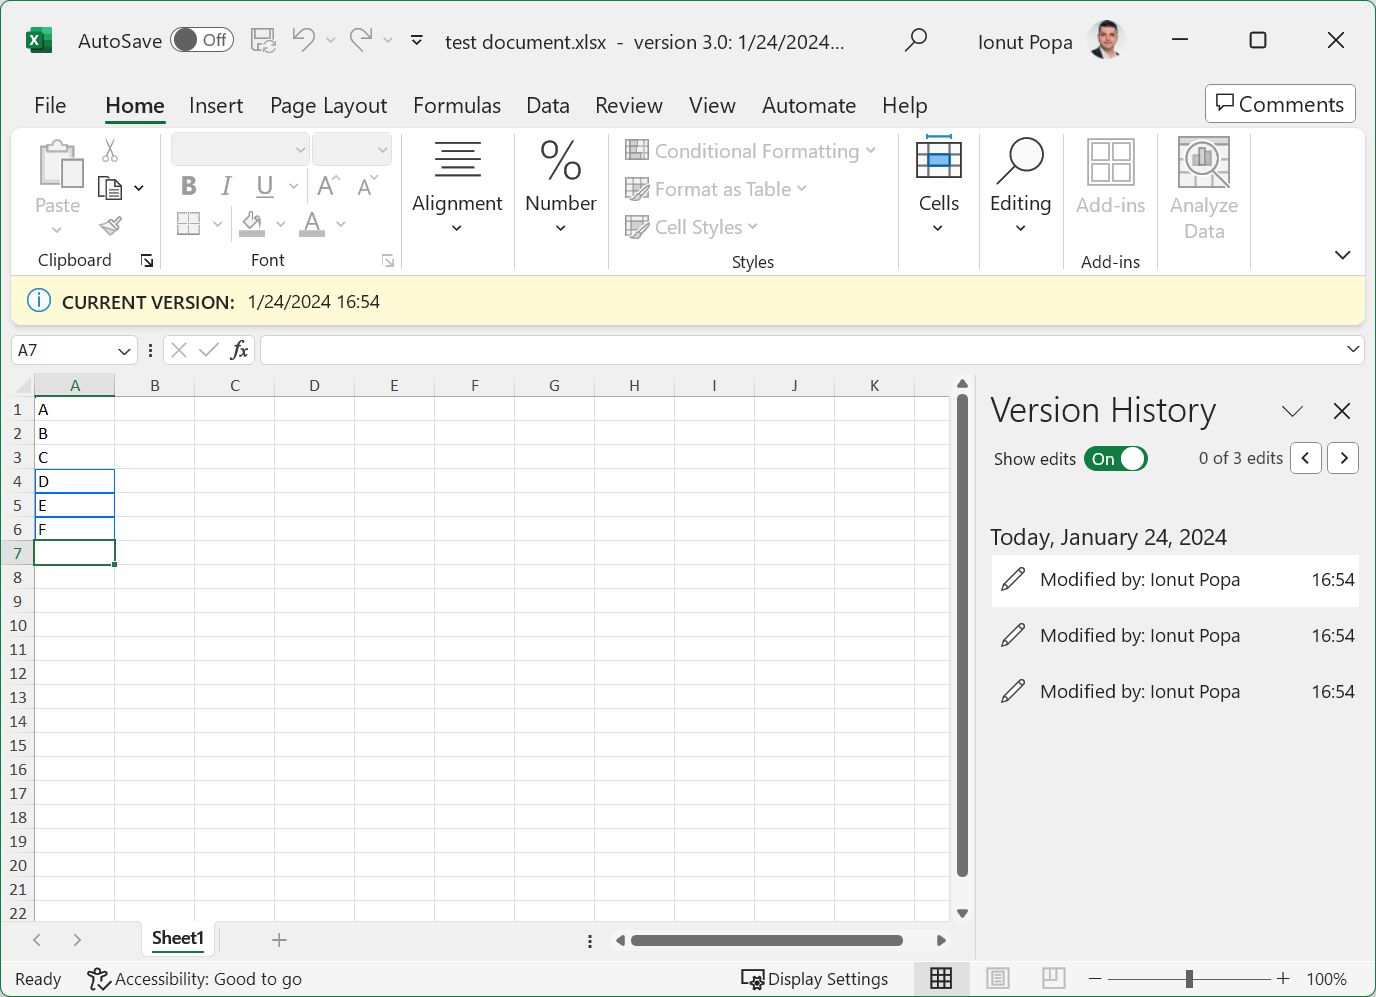
Task: Click the Insert Function fx icon
Action: point(239,350)
